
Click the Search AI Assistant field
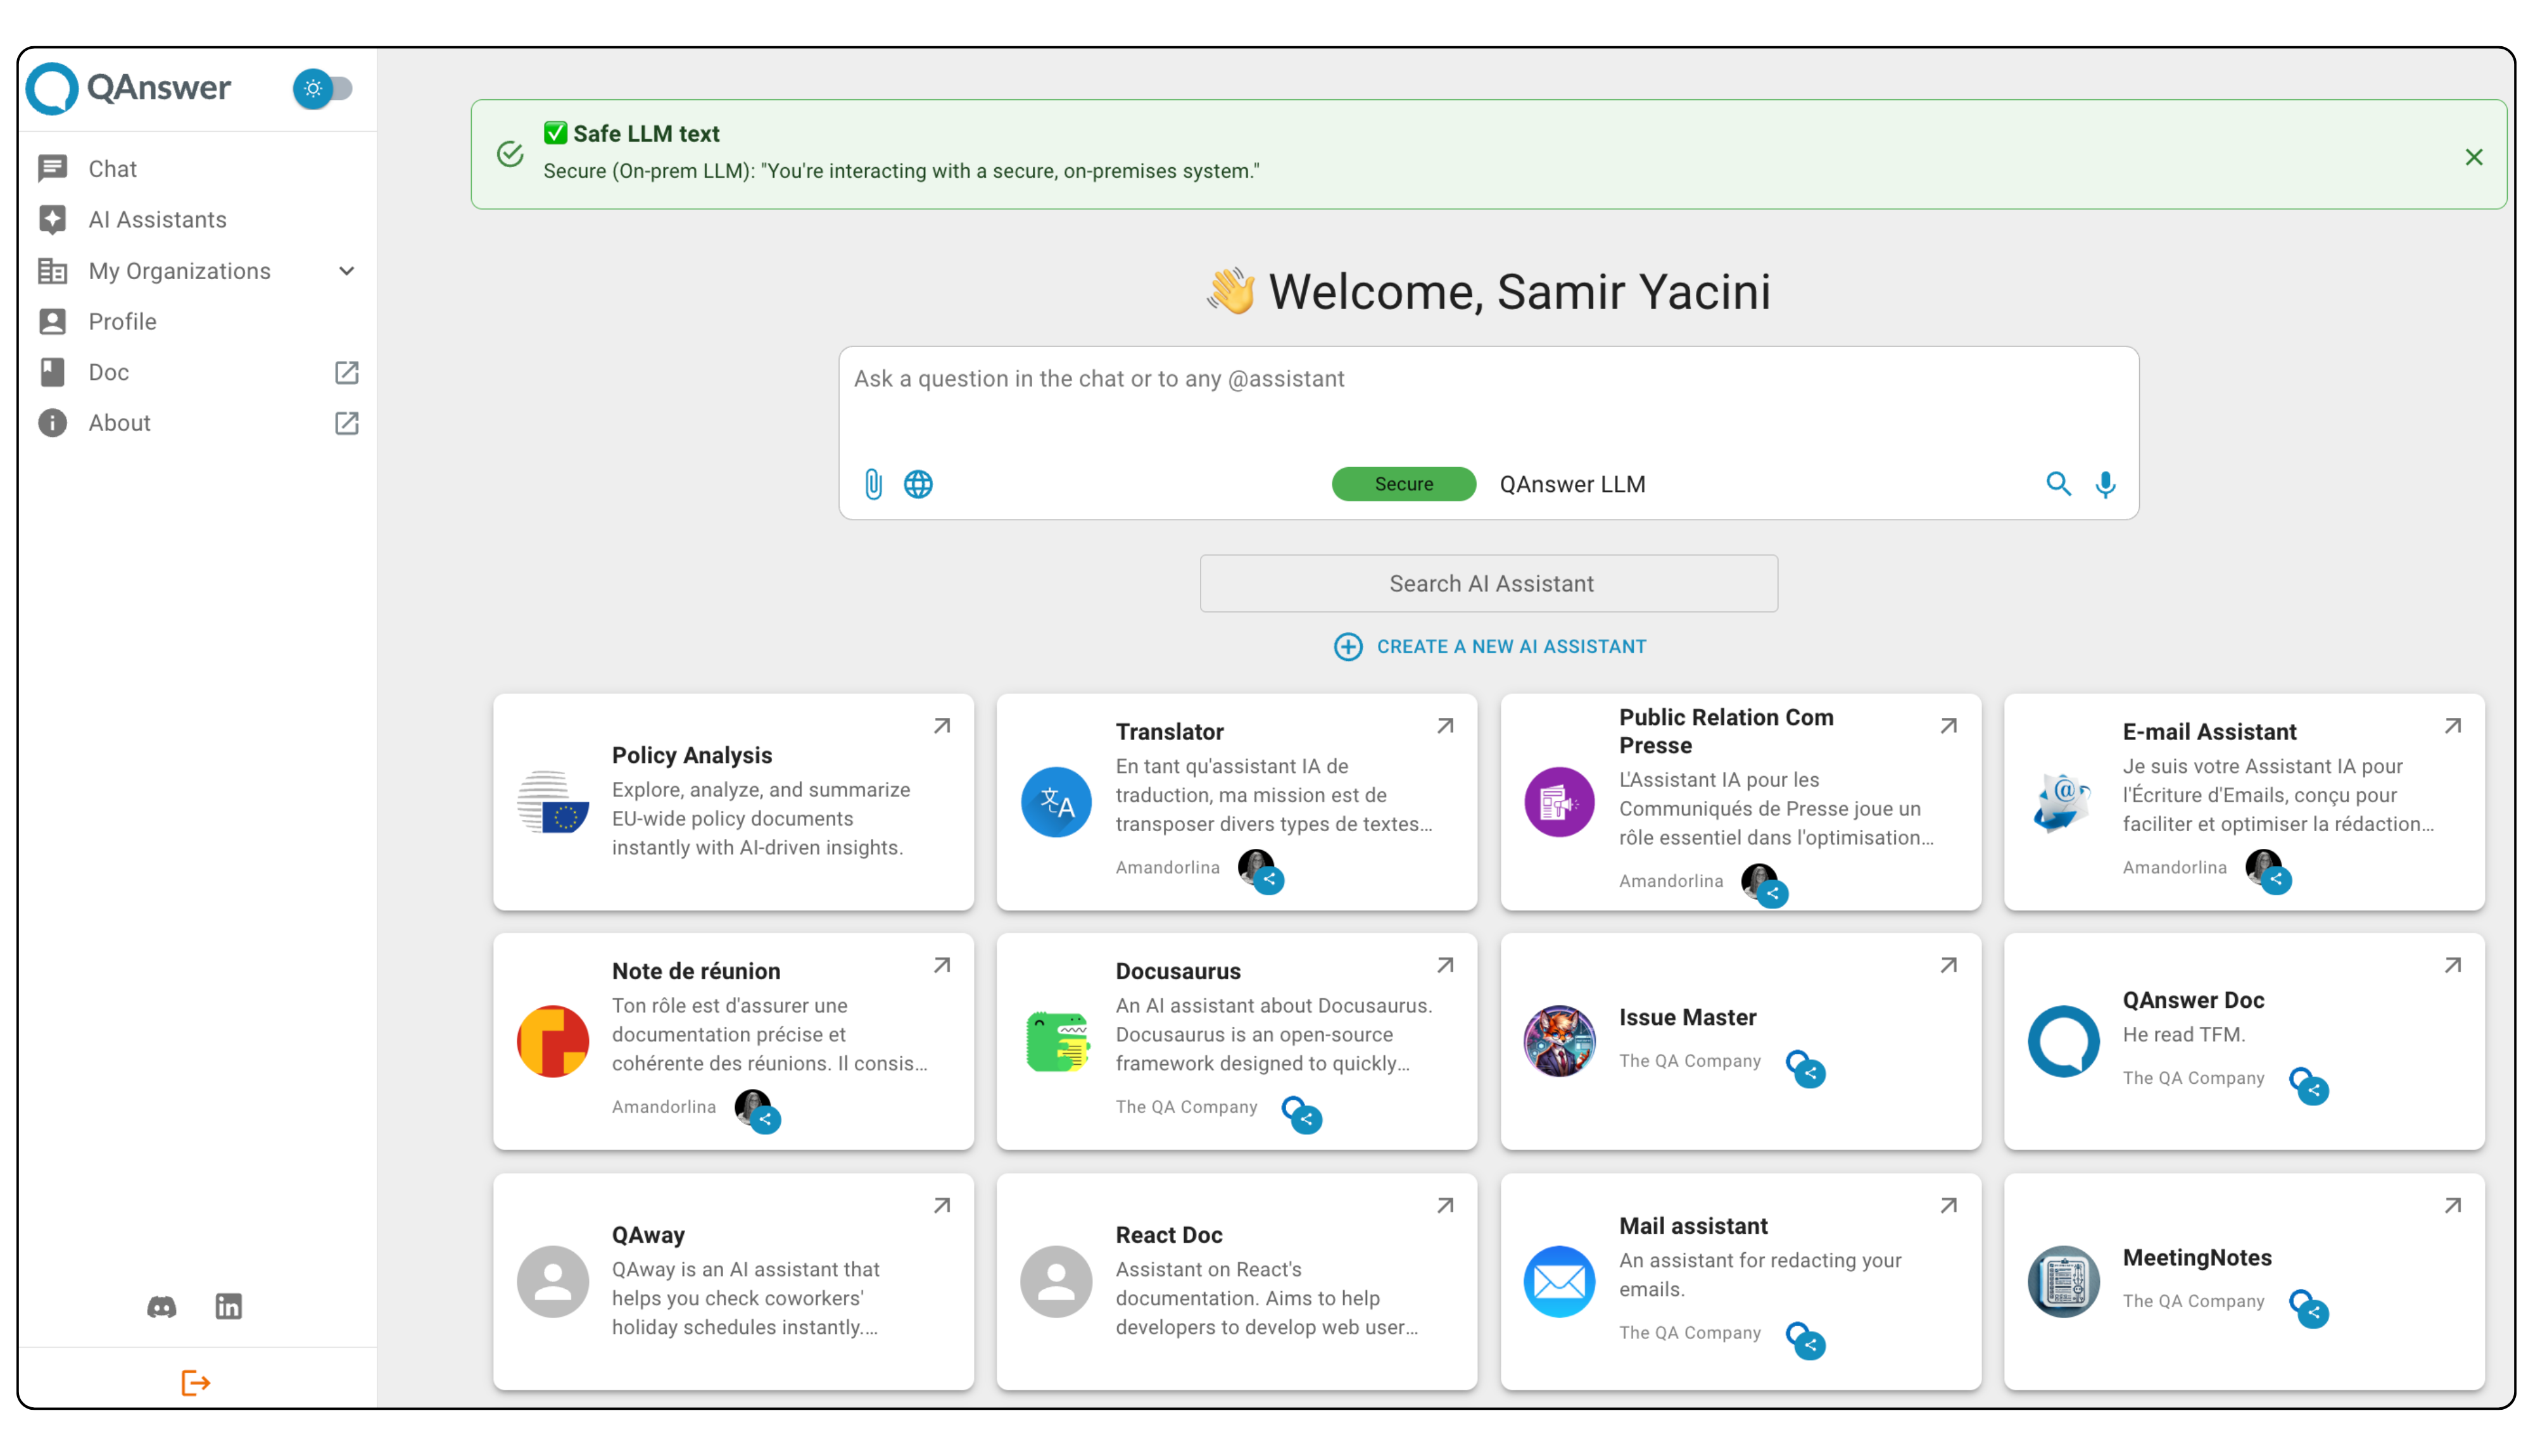(1488, 584)
